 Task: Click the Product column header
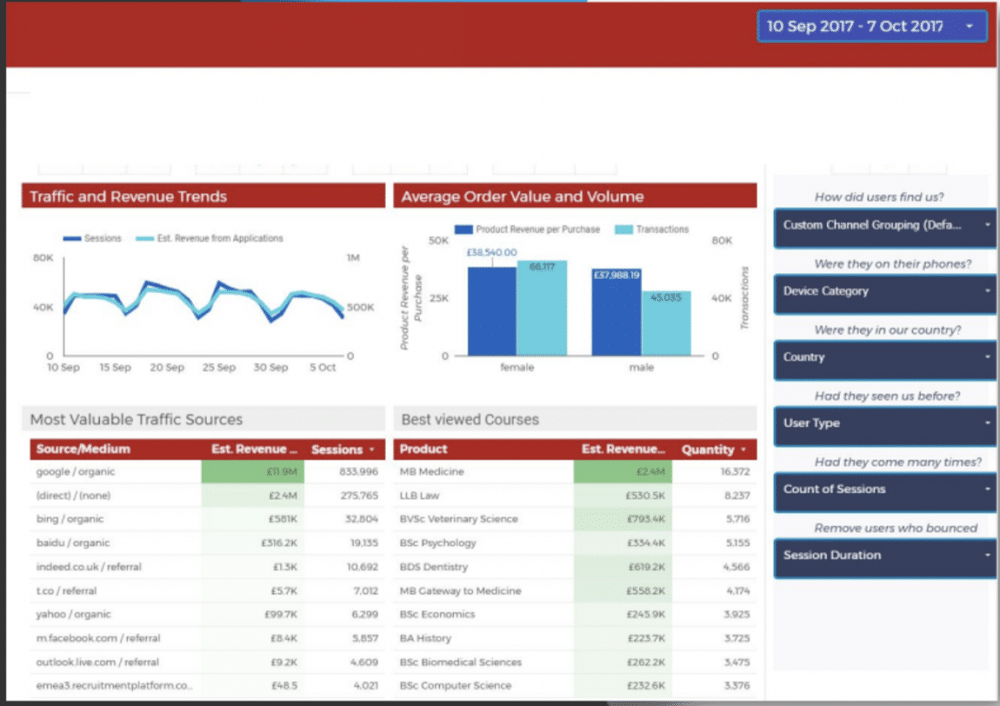424,449
